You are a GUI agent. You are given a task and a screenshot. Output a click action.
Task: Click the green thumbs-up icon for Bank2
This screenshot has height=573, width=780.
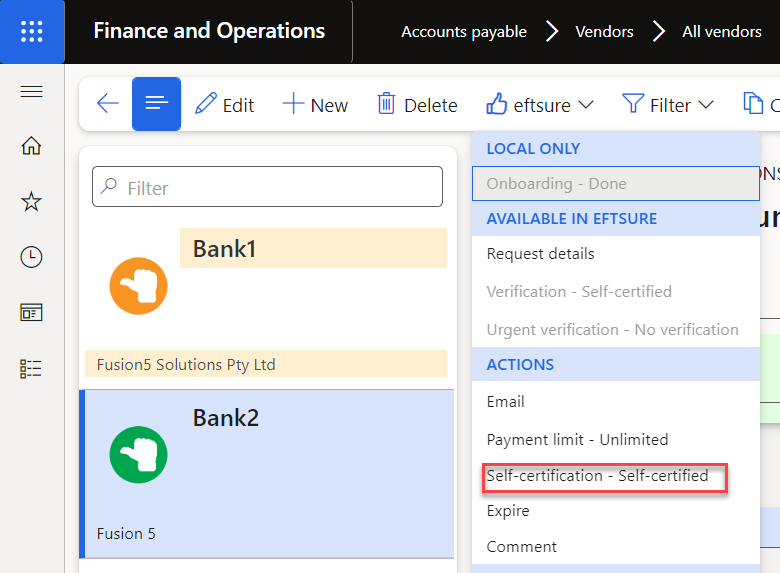[138, 455]
